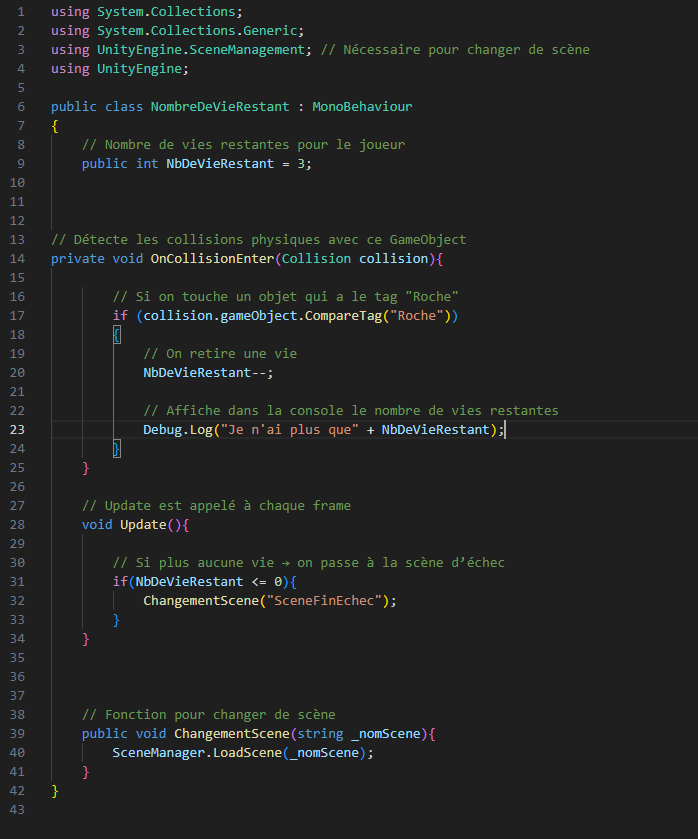
Task: Click line number 23 in the gutter
Action: [19, 429]
